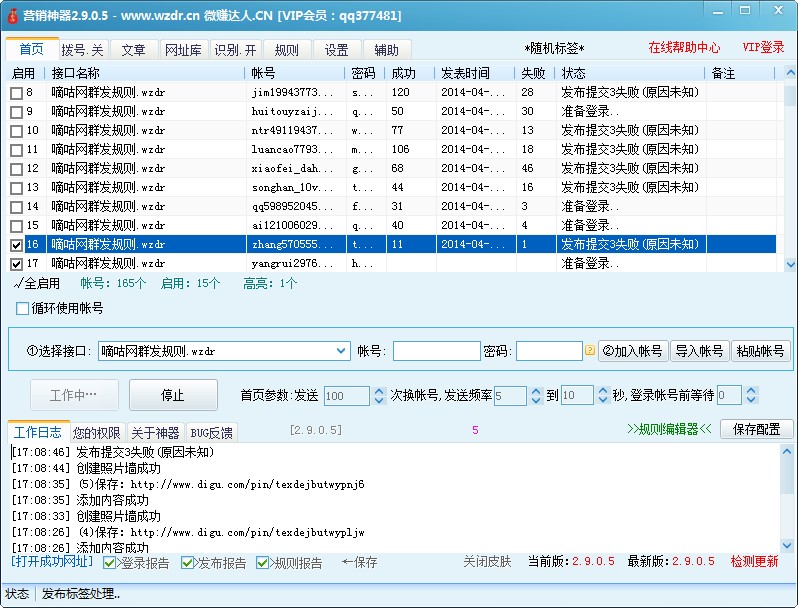Image resolution: width=798 pixels, height=608 pixels.
Task: Open the 规则编辑器 link
Action: tap(669, 429)
